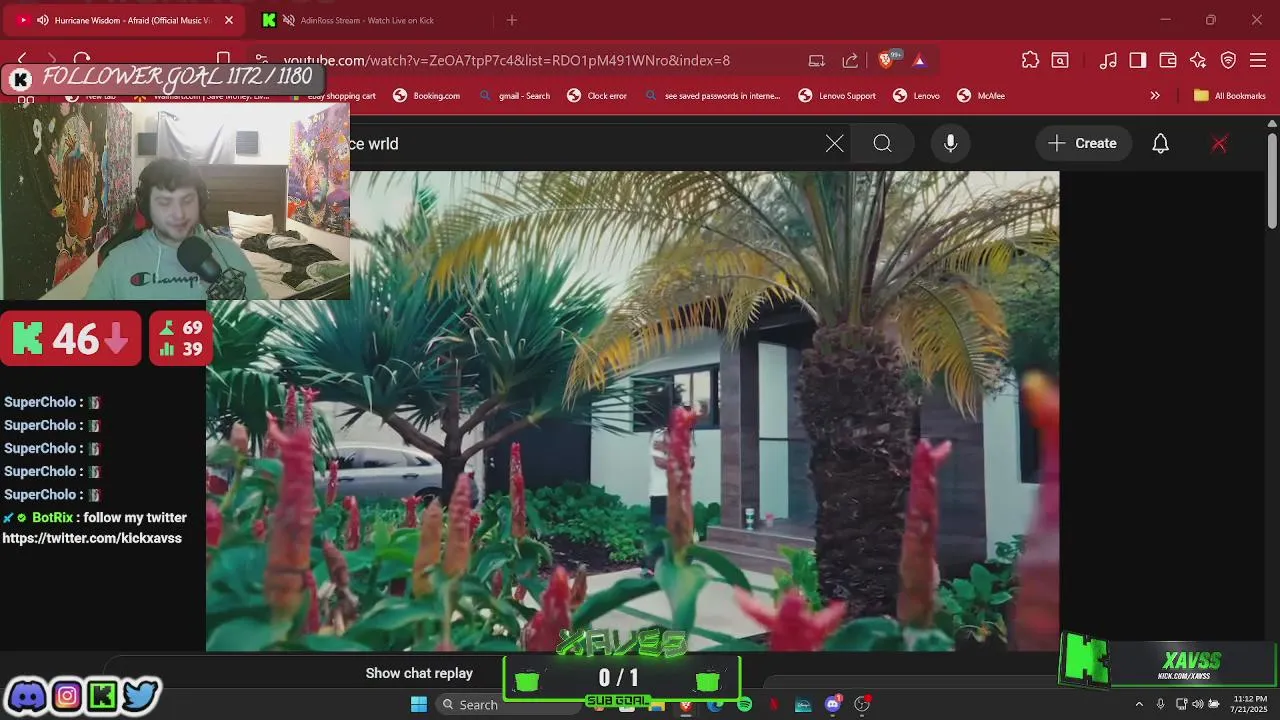Open the Leo AI sparkle icon
The height and width of the screenshot is (720, 1280).
[x=1198, y=60]
